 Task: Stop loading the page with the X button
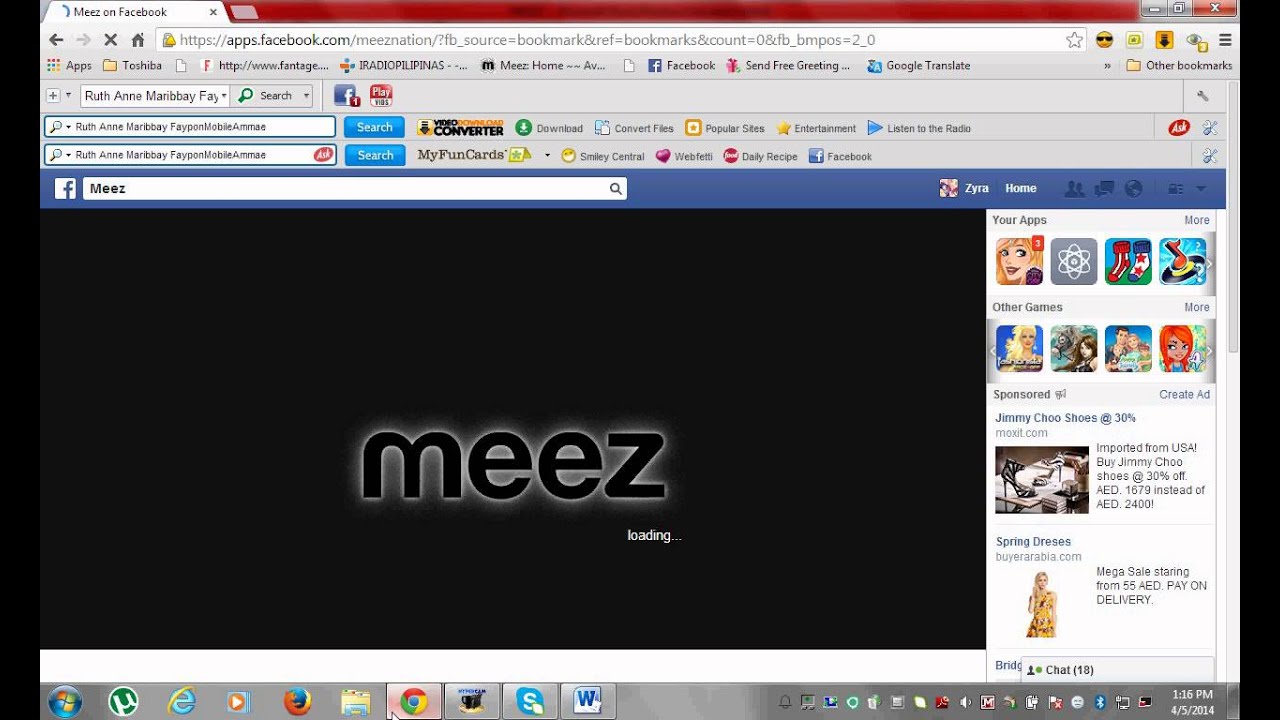(x=110, y=40)
